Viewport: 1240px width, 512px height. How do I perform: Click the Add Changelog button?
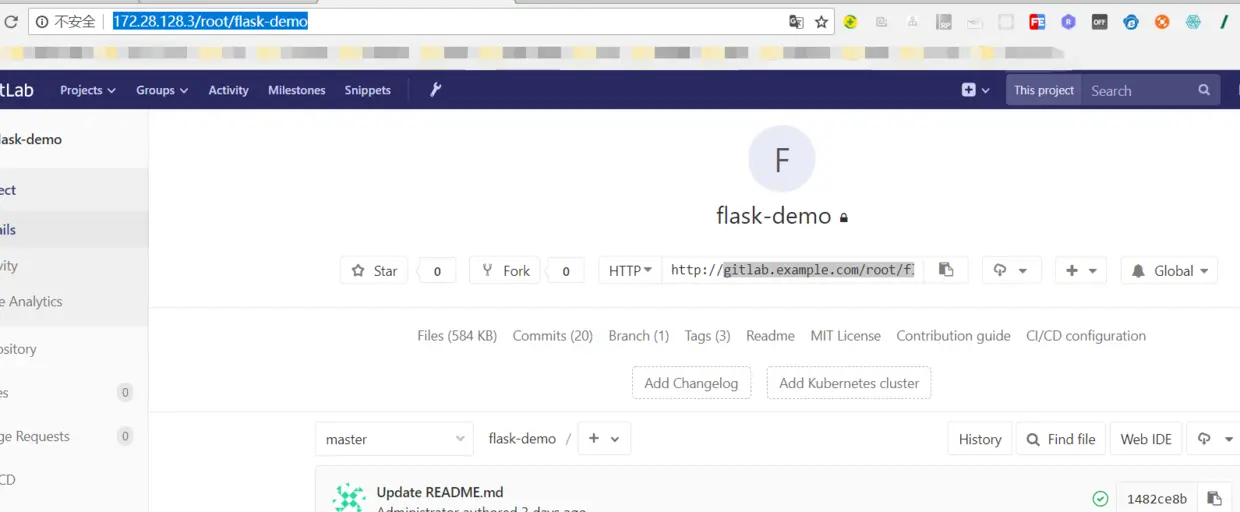691,383
